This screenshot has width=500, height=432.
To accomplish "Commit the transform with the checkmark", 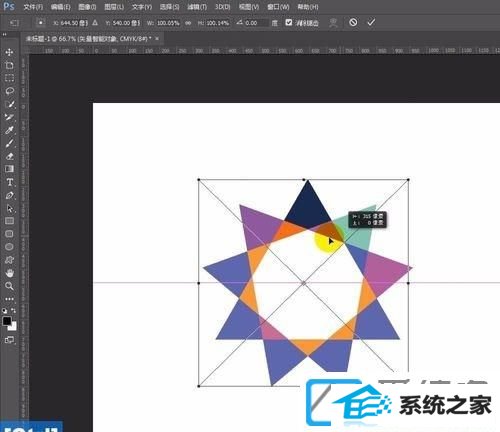I will click(371, 22).
